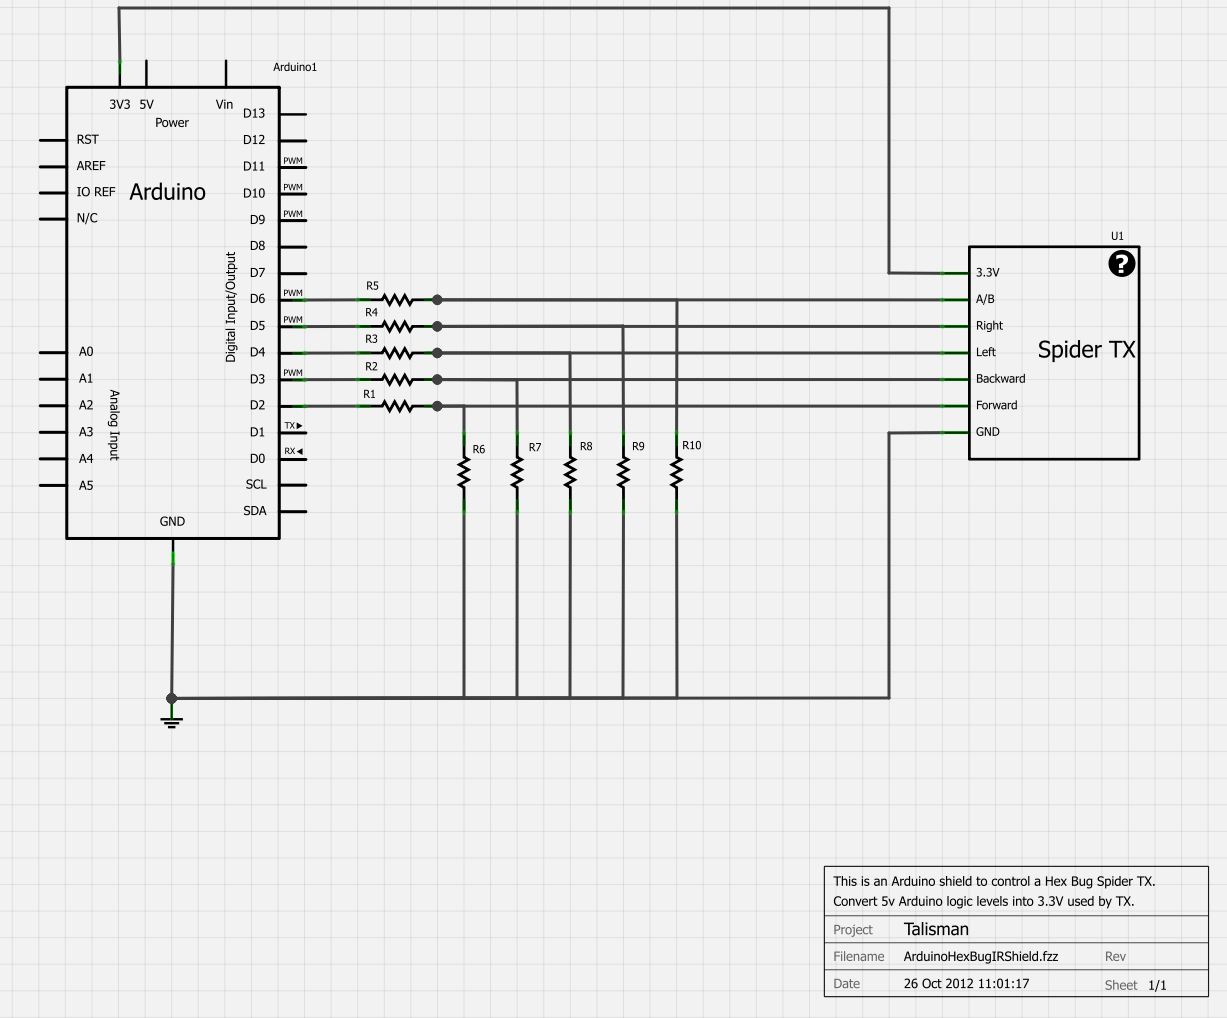Viewport: 1227px width, 1018px height.
Task: Select resistor R2 symbol
Action: tap(398, 379)
